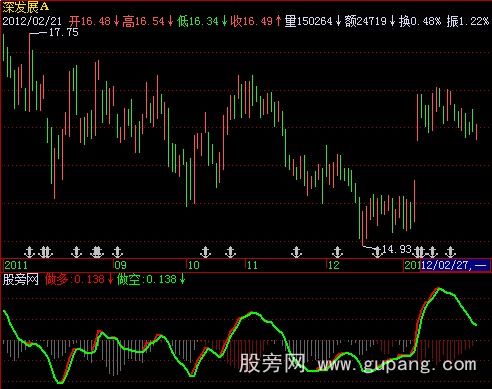The width and height of the screenshot is (492, 389).
Task: Click the stock name 深发展A
Action: click(26, 7)
